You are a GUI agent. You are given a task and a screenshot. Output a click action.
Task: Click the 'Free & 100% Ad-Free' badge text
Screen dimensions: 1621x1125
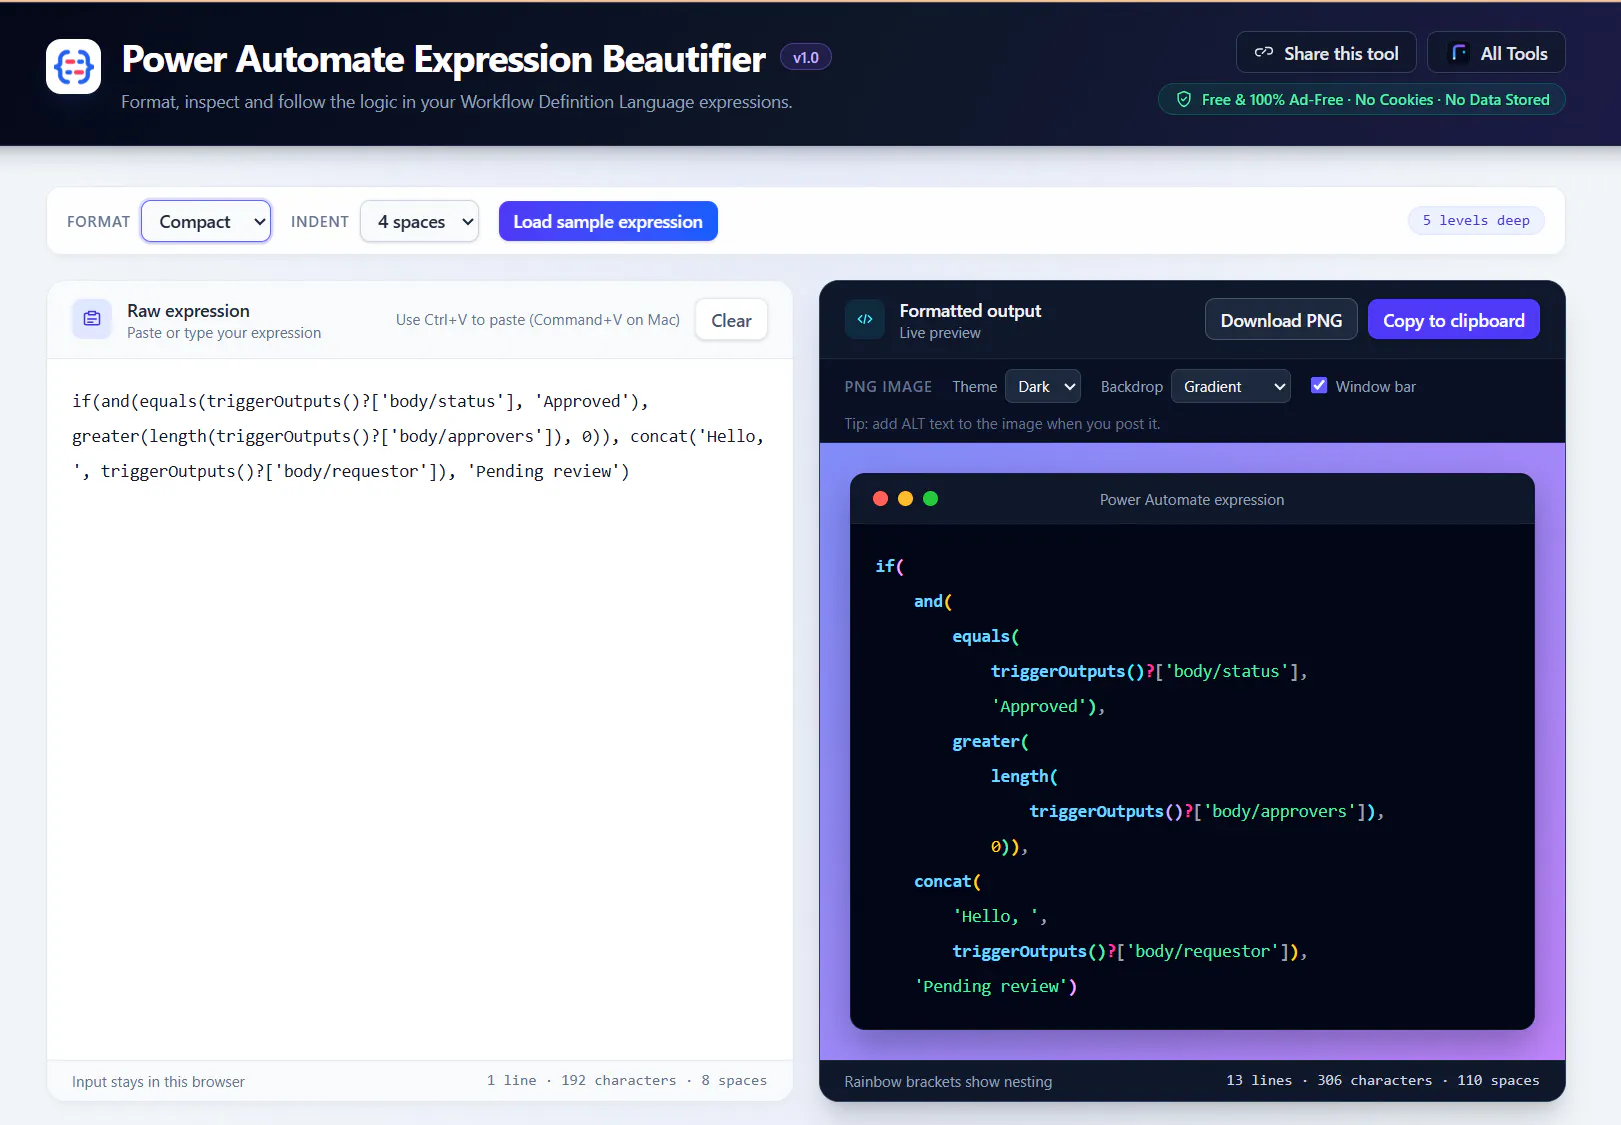pyautogui.click(x=1375, y=100)
